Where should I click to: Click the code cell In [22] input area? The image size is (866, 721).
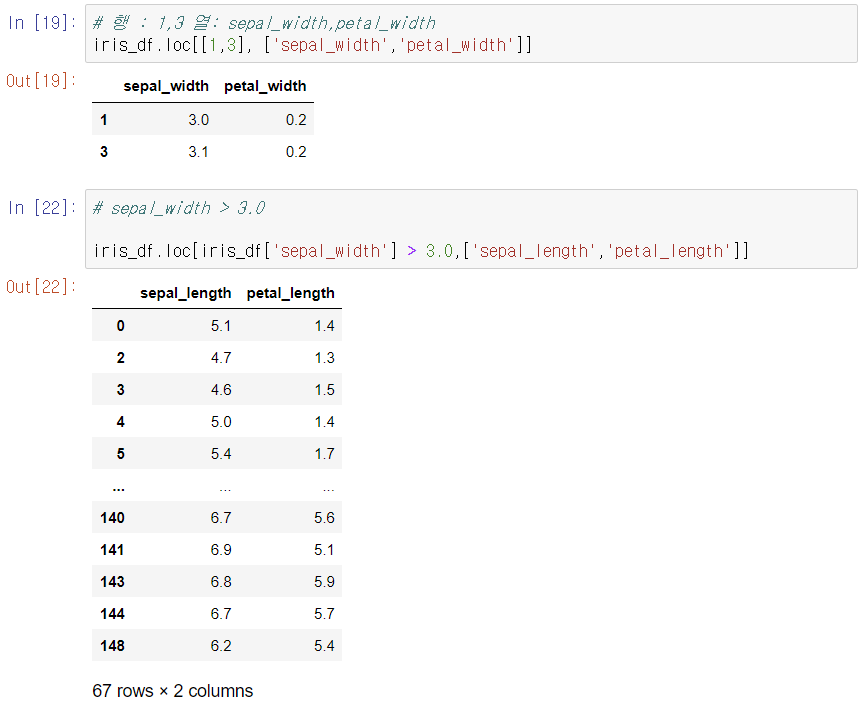[x=471, y=229]
